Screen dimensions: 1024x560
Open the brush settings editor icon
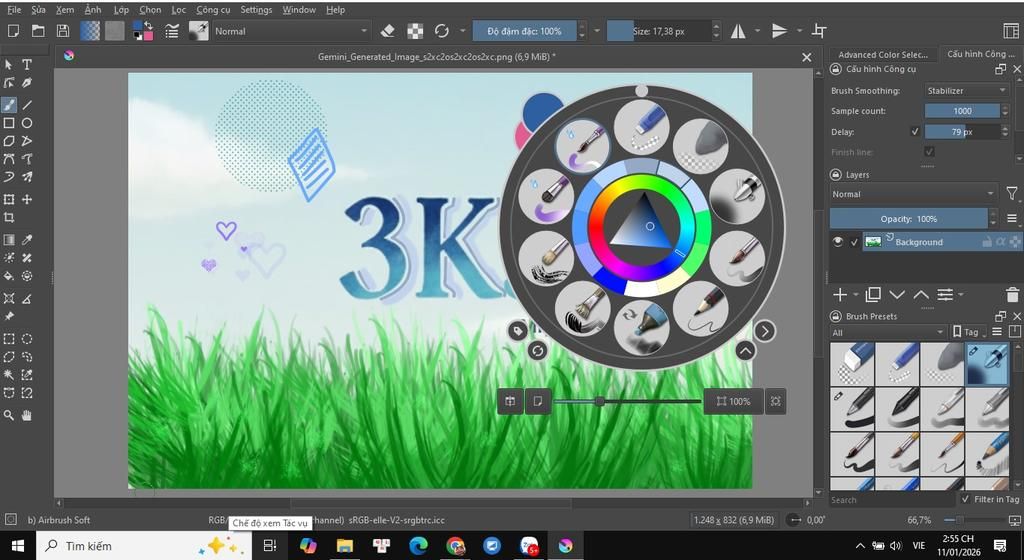172,31
